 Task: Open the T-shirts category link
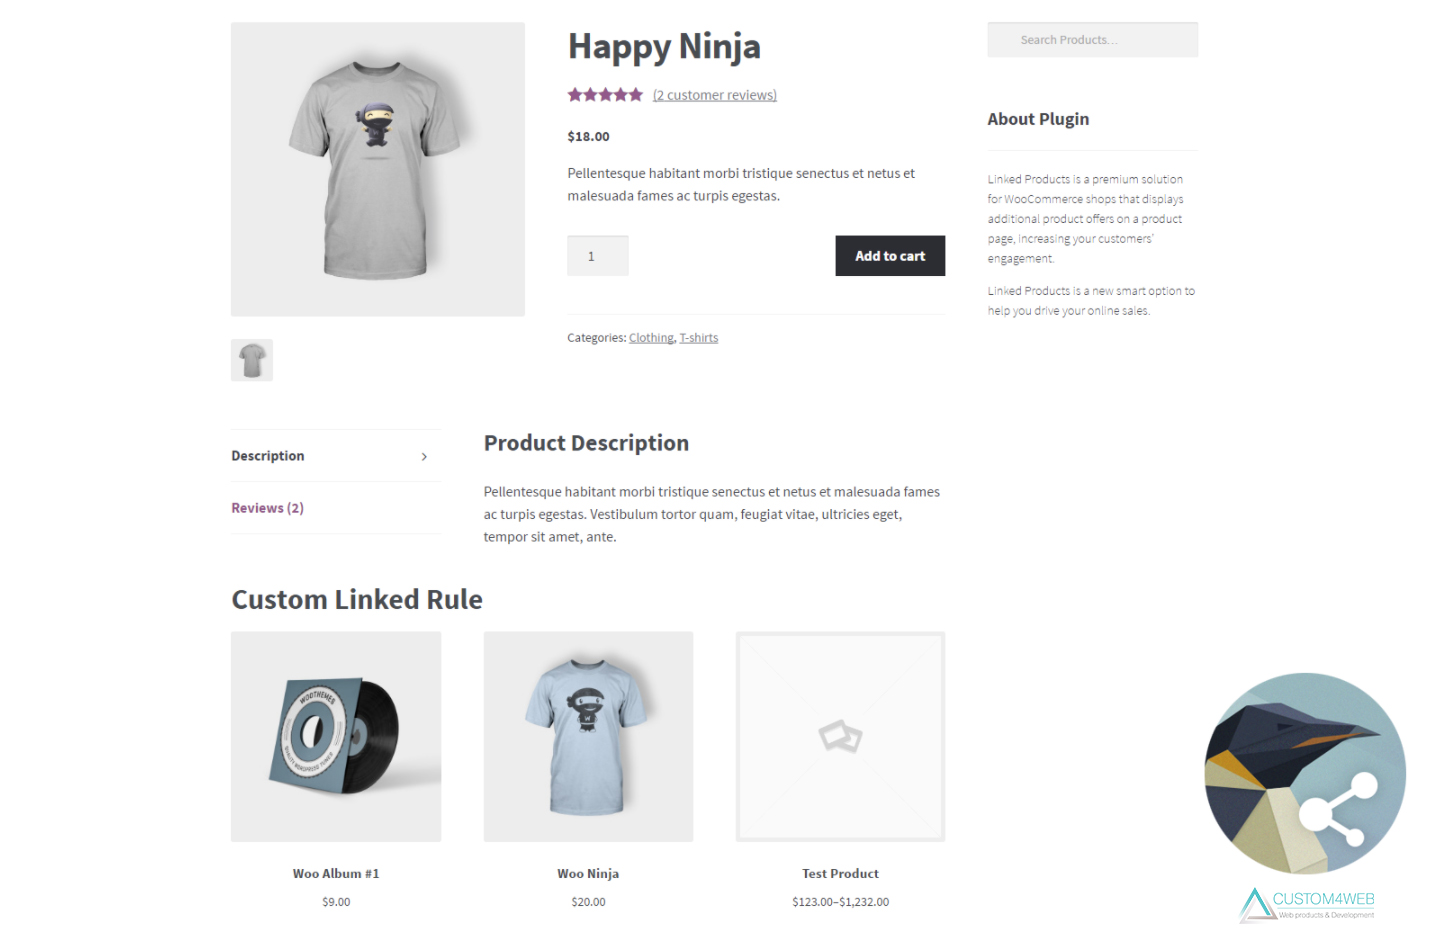[699, 338]
